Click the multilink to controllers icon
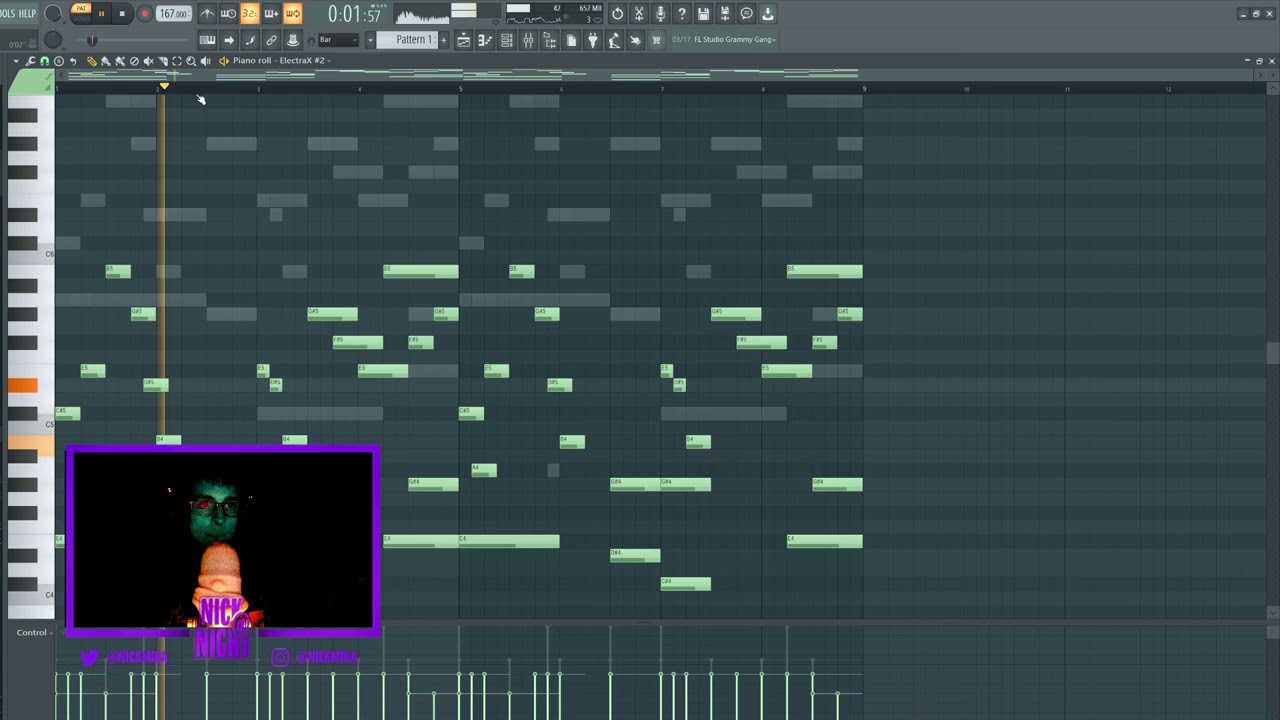1280x720 pixels. [271, 40]
